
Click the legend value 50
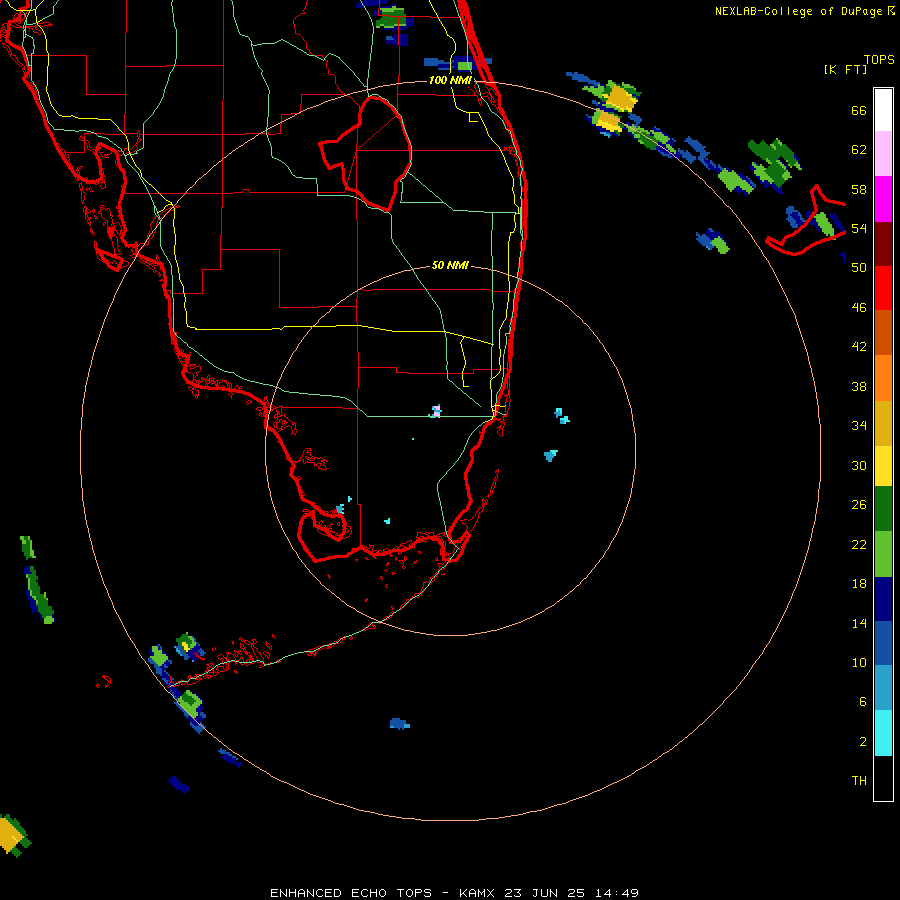pos(859,268)
